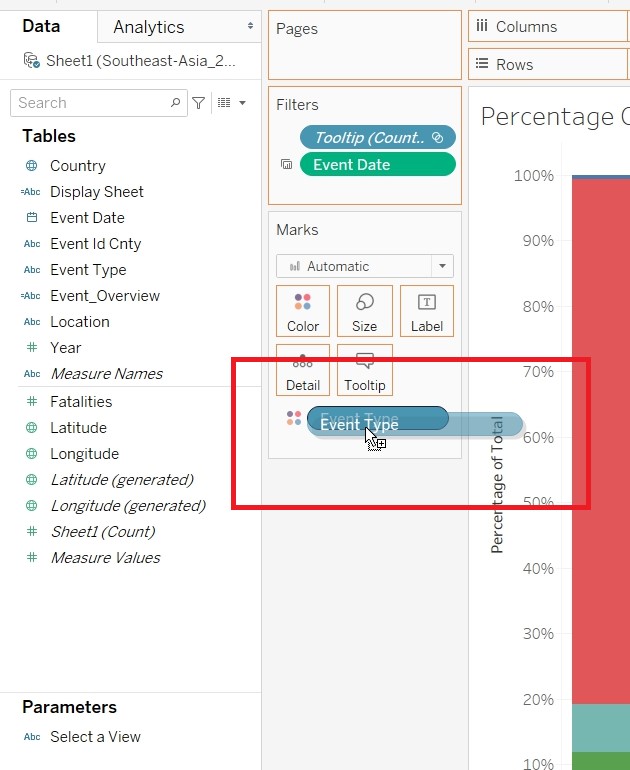Click the Size marks card button
630x770 pixels.
tap(364, 311)
